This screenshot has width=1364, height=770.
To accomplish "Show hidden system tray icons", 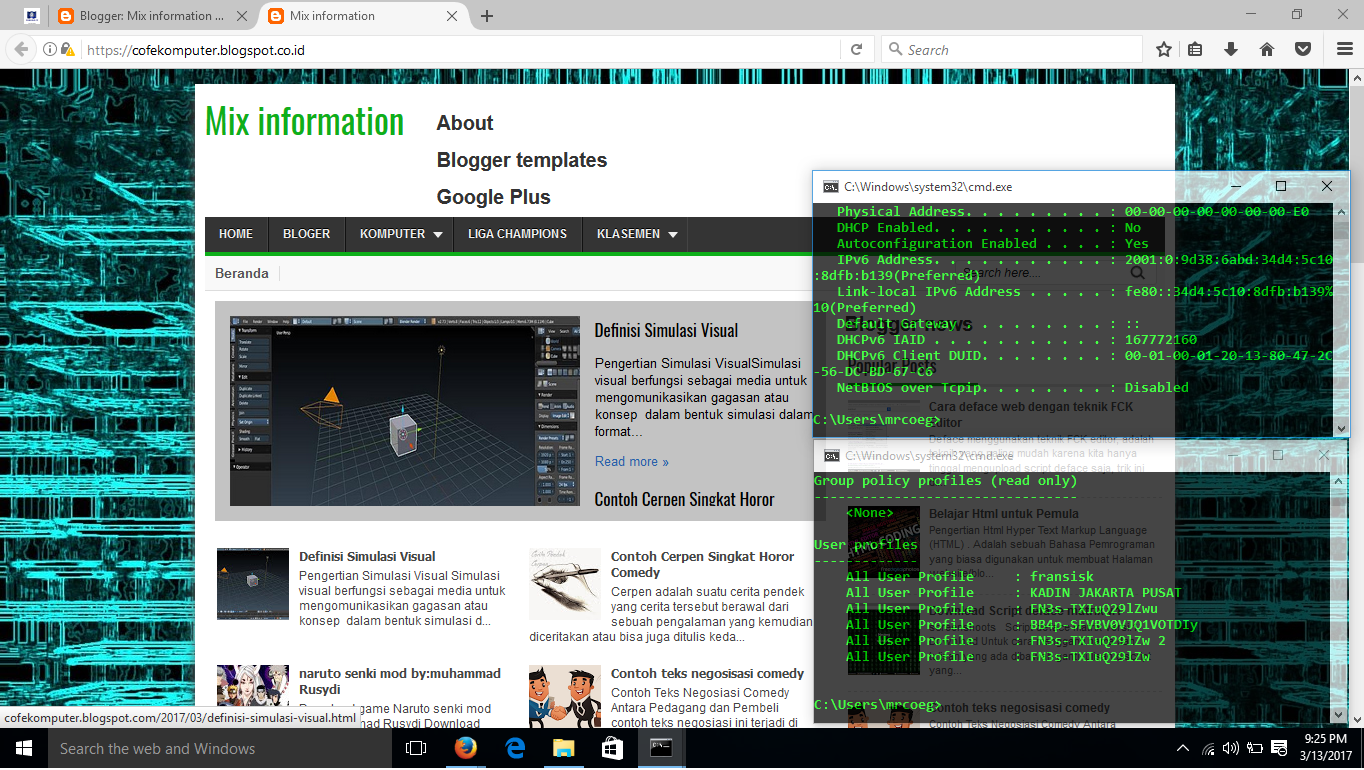I will click(1183, 748).
